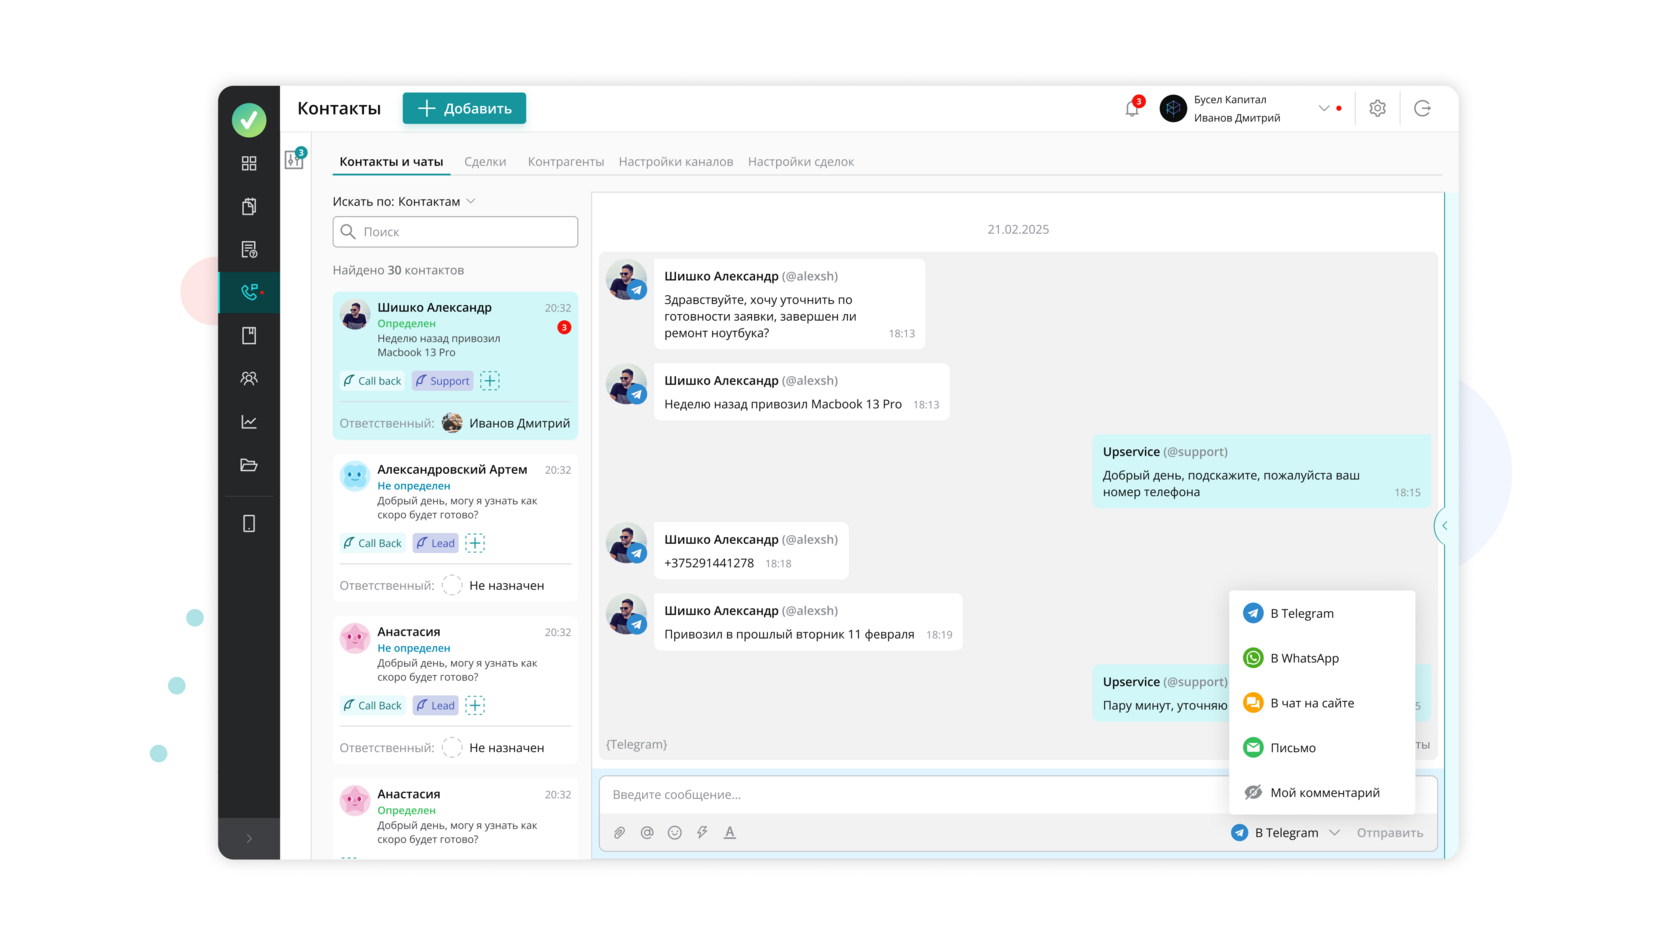1680x945 pixels.
Task: Open the team people icon in sidebar
Action: point(249,378)
